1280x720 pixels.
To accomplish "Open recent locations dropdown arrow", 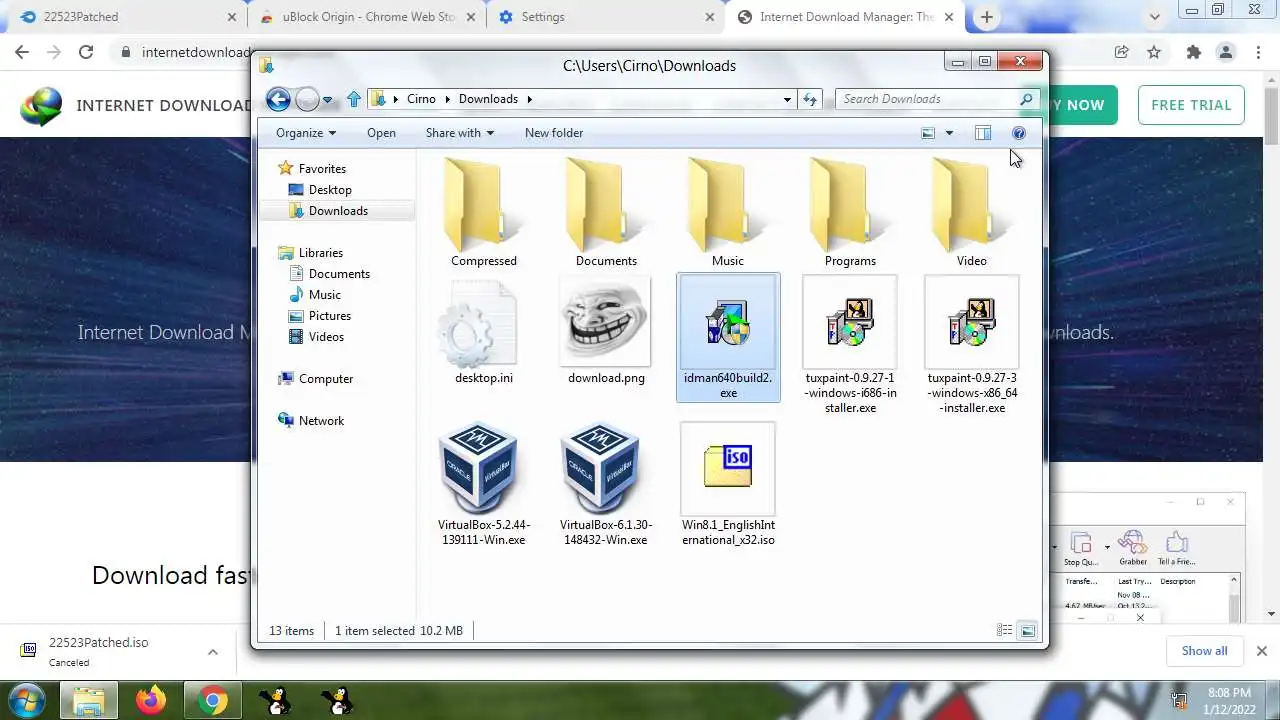I will click(x=327, y=100).
